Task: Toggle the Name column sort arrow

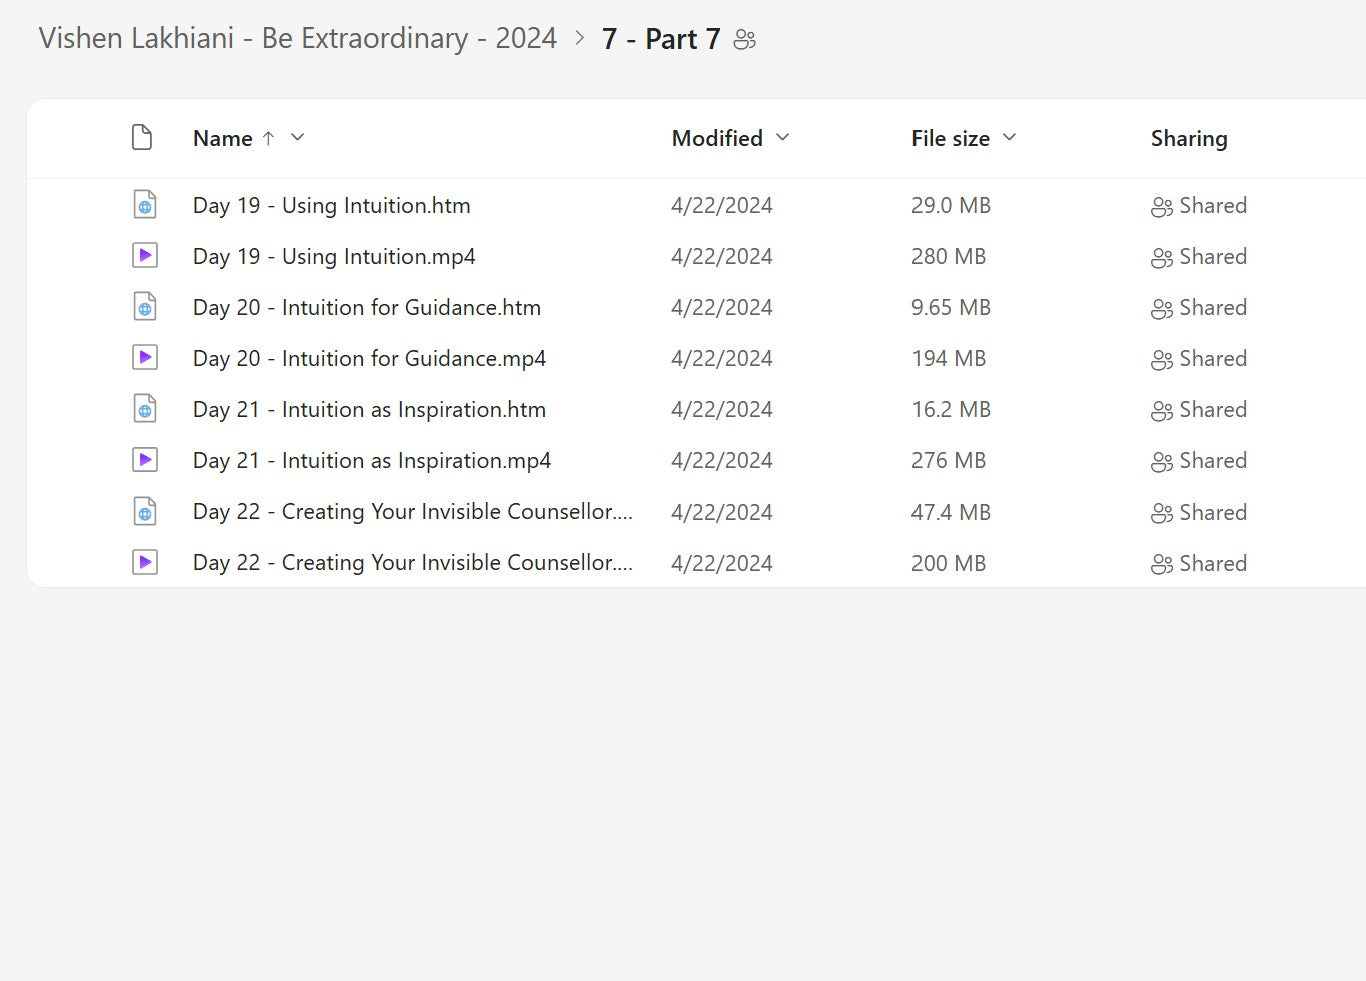Action: (x=268, y=138)
